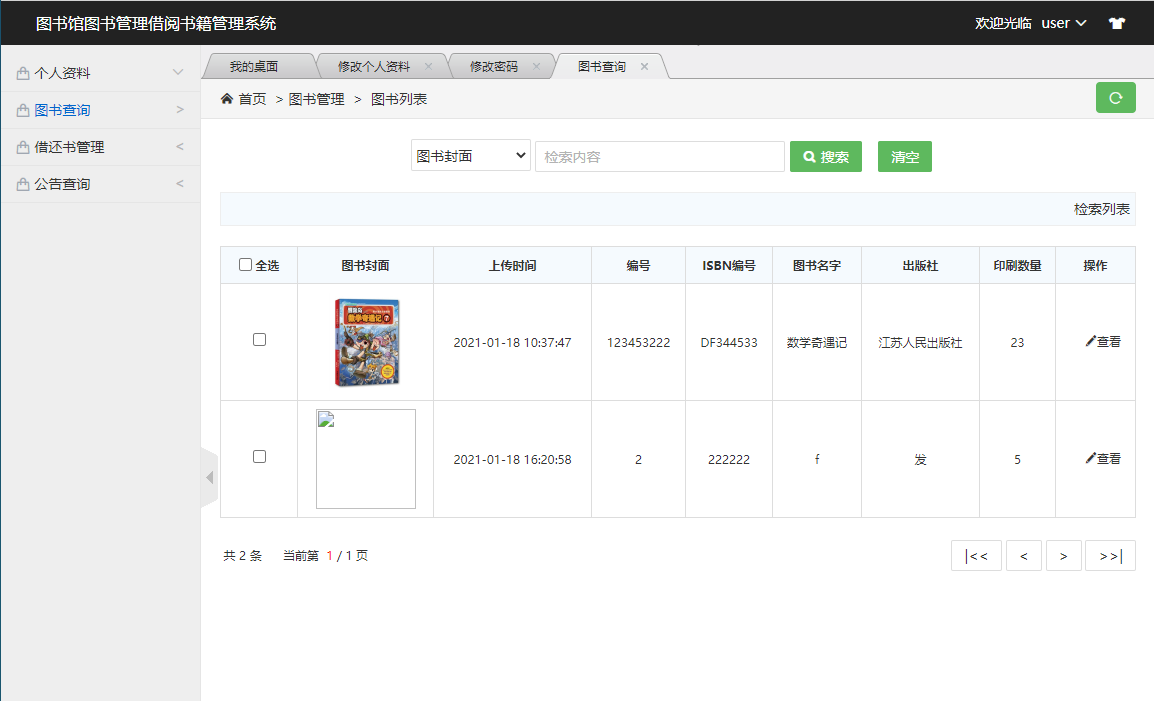1154x701 pixels.
Task: Click the home icon in the breadcrumb
Action: pyautogui.click(x=228, y=98)
